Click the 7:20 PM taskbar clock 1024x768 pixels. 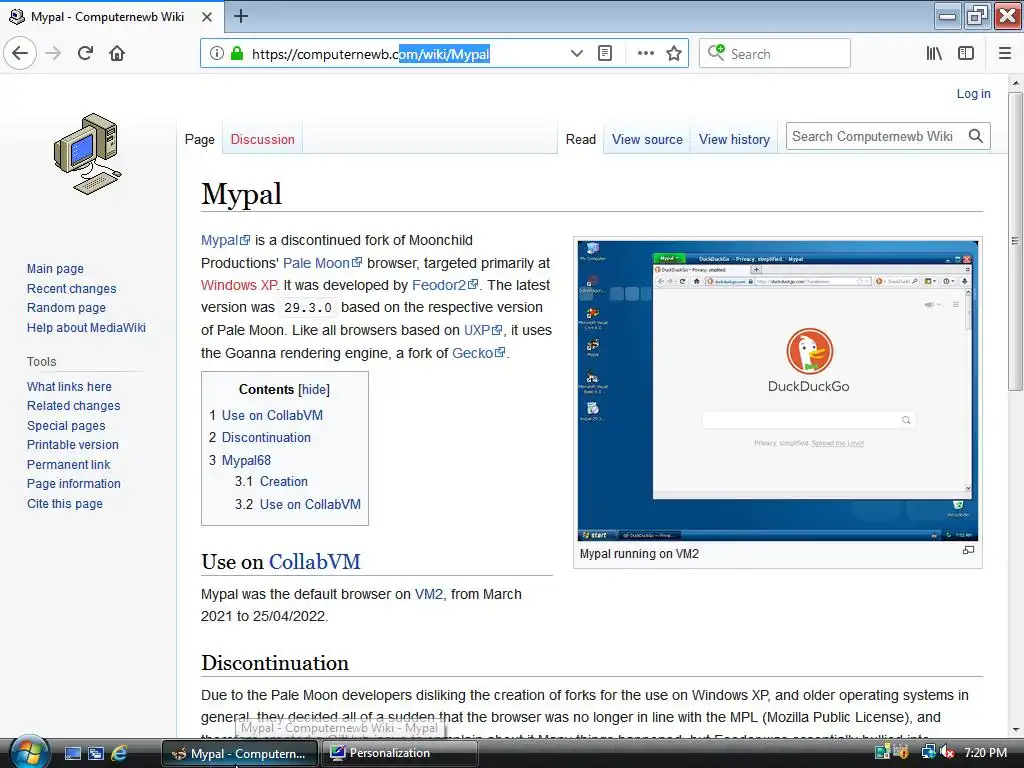point(985,752)
